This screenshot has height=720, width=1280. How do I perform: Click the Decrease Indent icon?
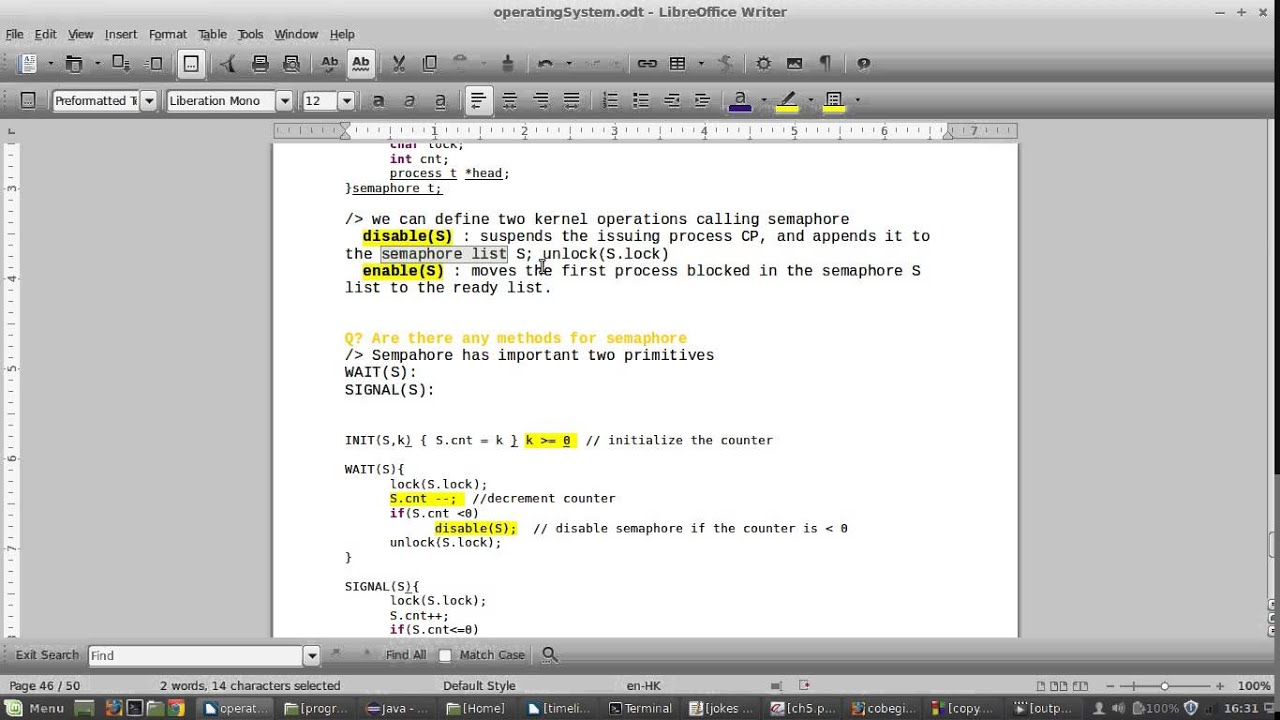[672, 100]
